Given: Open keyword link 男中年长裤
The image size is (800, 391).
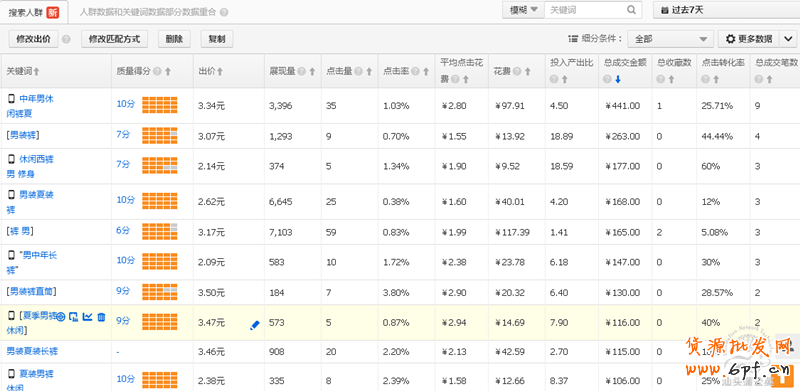Looking at the screenshot, I should pos(32,262).
